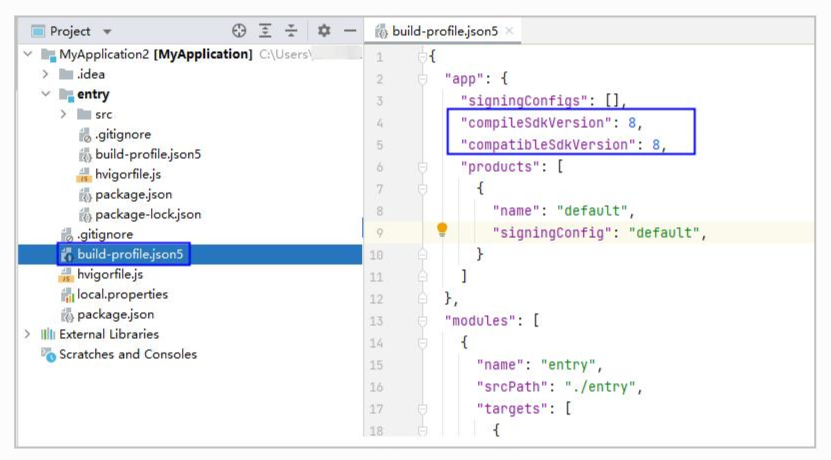831x460 pixels.
Task: Collapse the MyApplication2 root node
Action: (28, 54)
